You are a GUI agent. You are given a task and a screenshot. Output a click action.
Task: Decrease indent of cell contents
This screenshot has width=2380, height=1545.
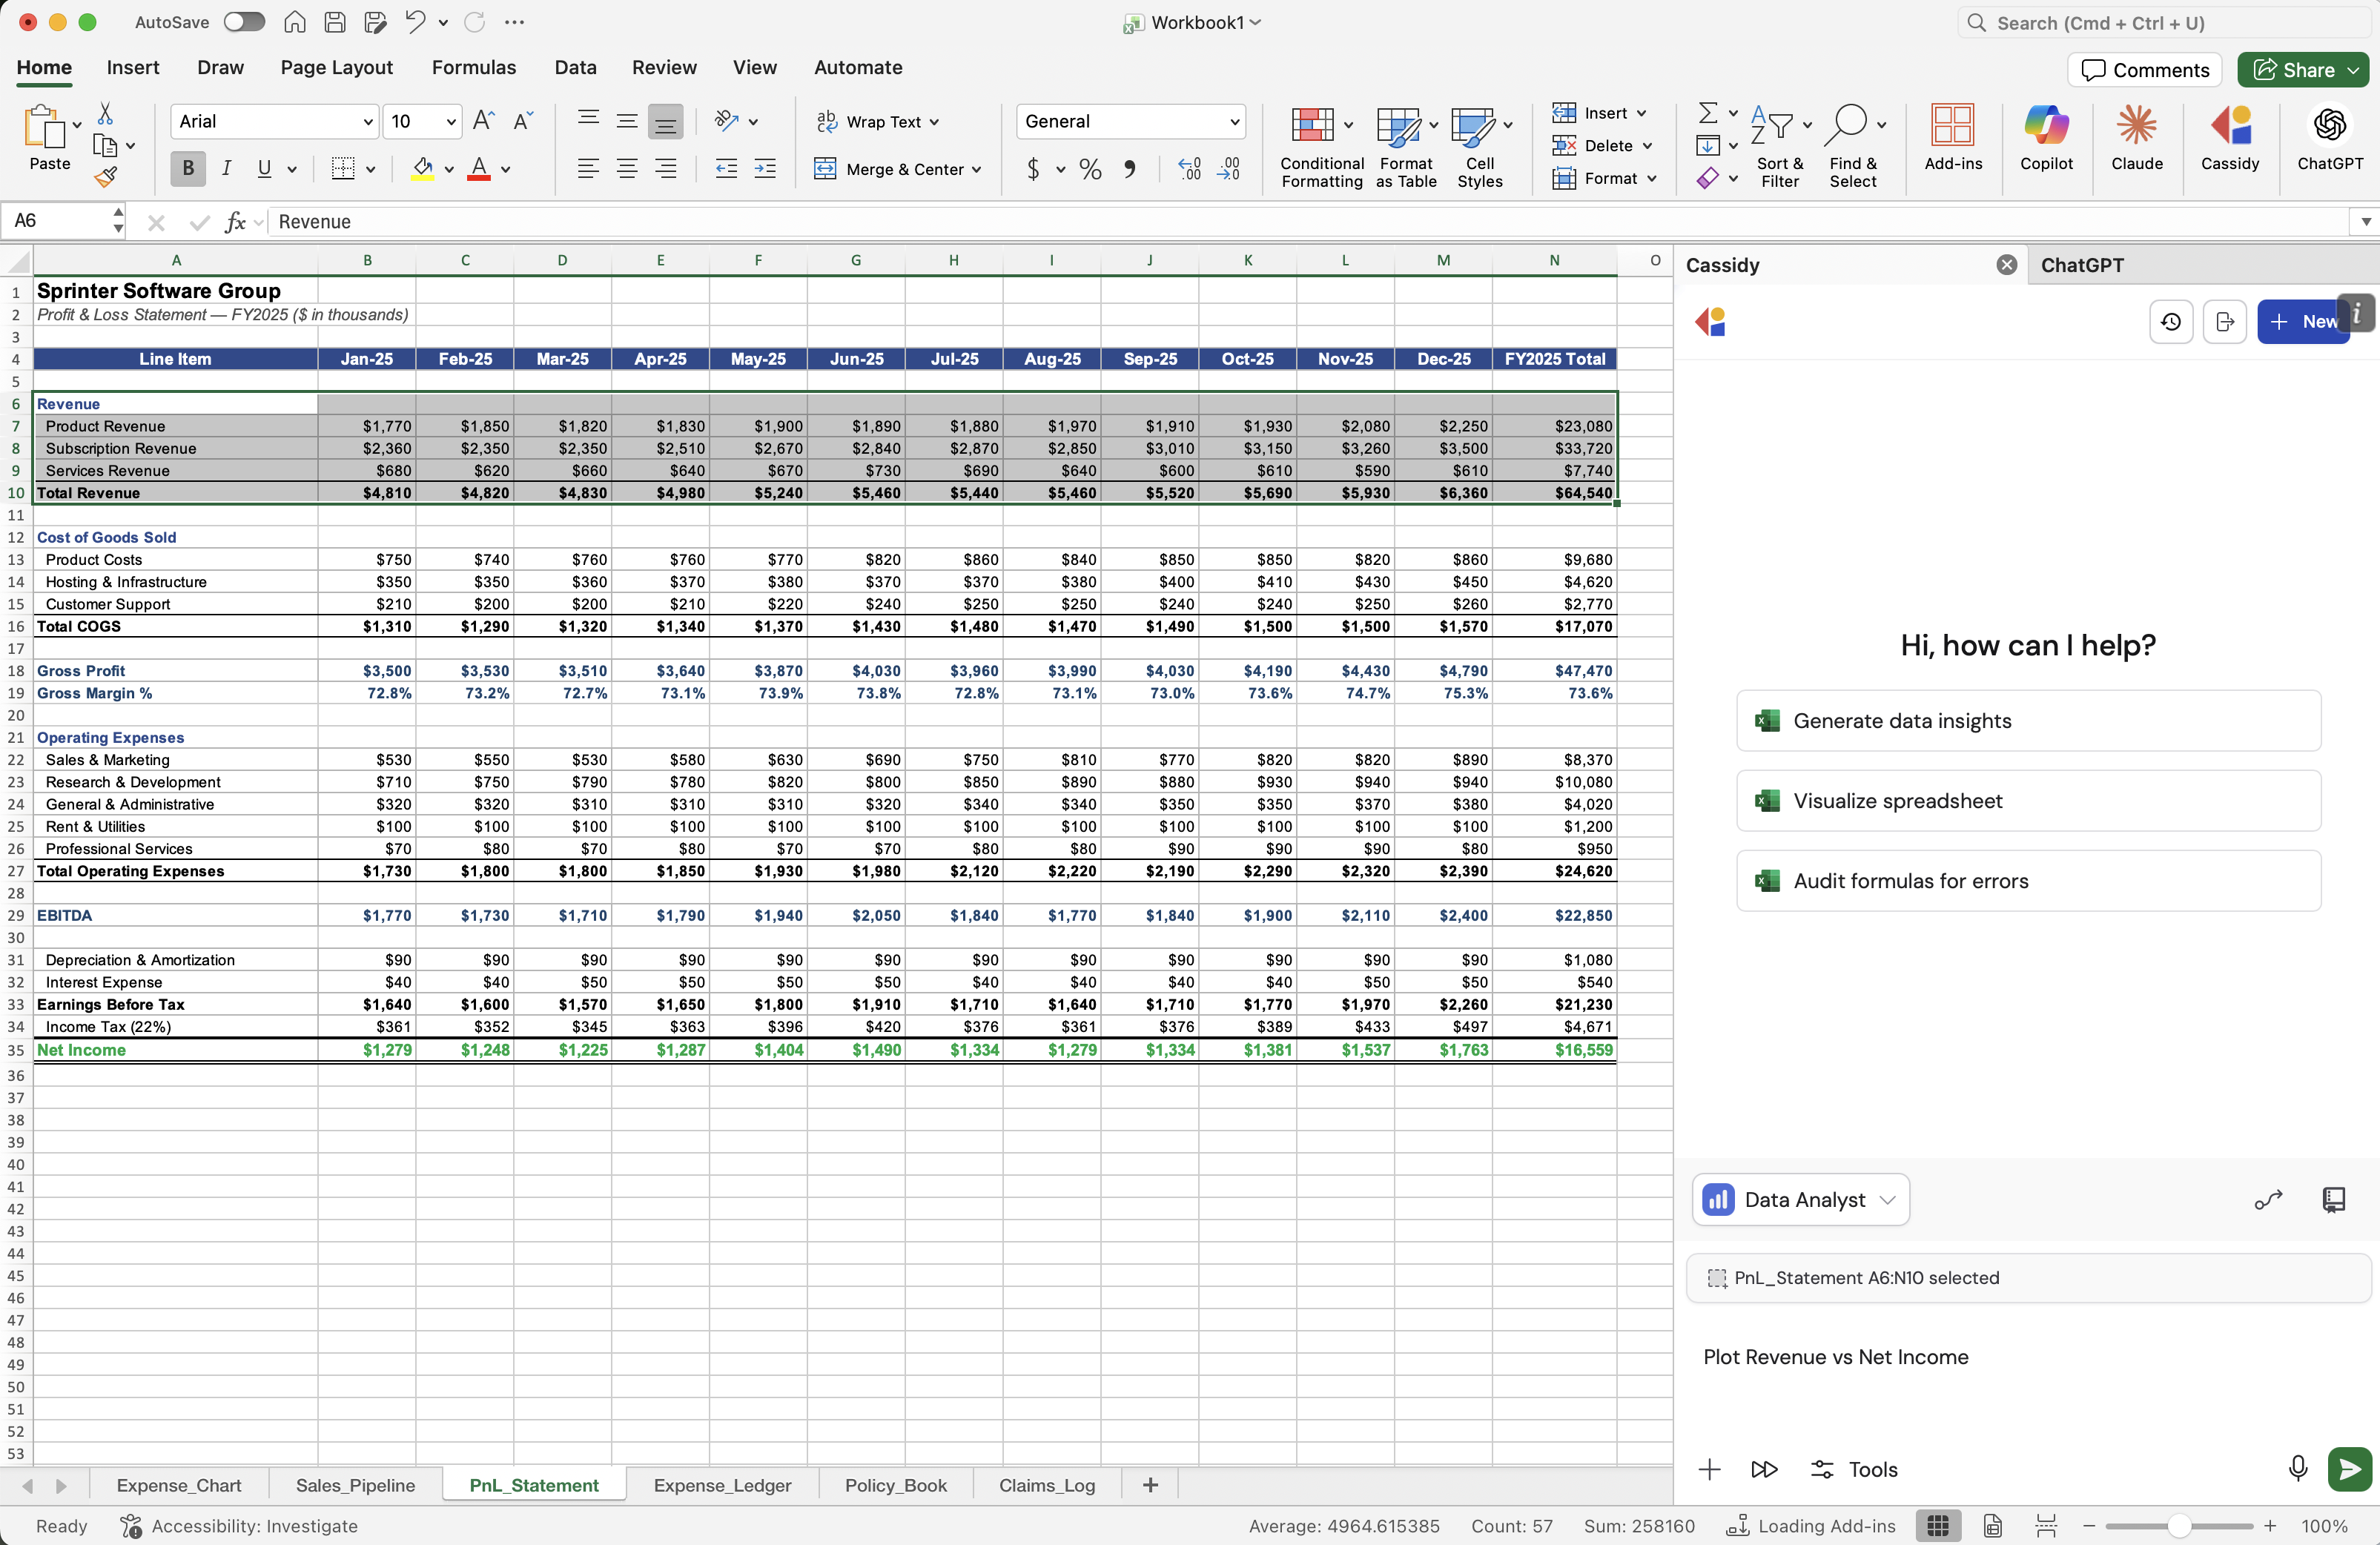(727, 169)
